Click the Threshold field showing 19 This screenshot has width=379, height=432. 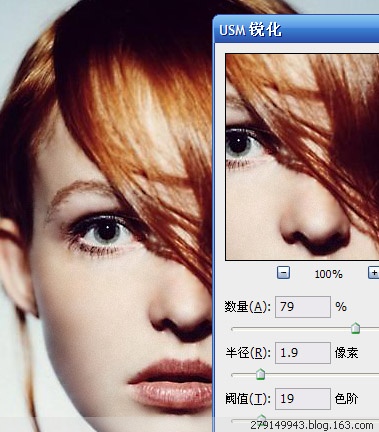(303, 398)
